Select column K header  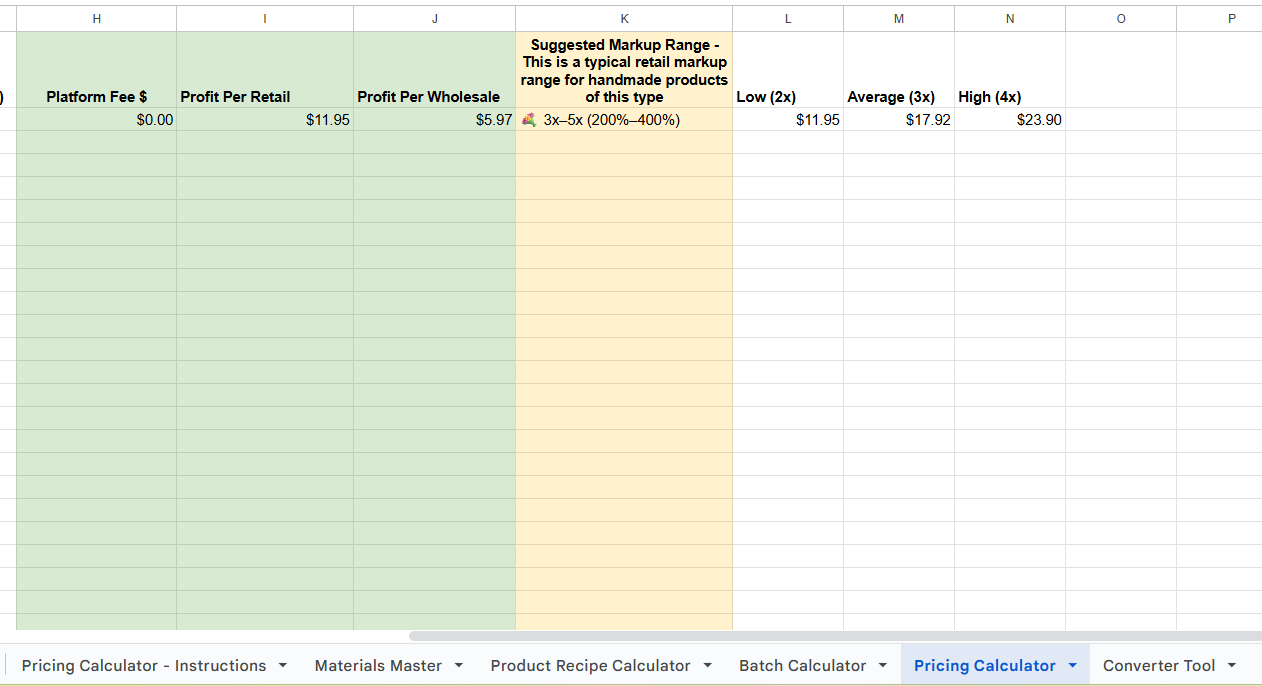[624, 19]
